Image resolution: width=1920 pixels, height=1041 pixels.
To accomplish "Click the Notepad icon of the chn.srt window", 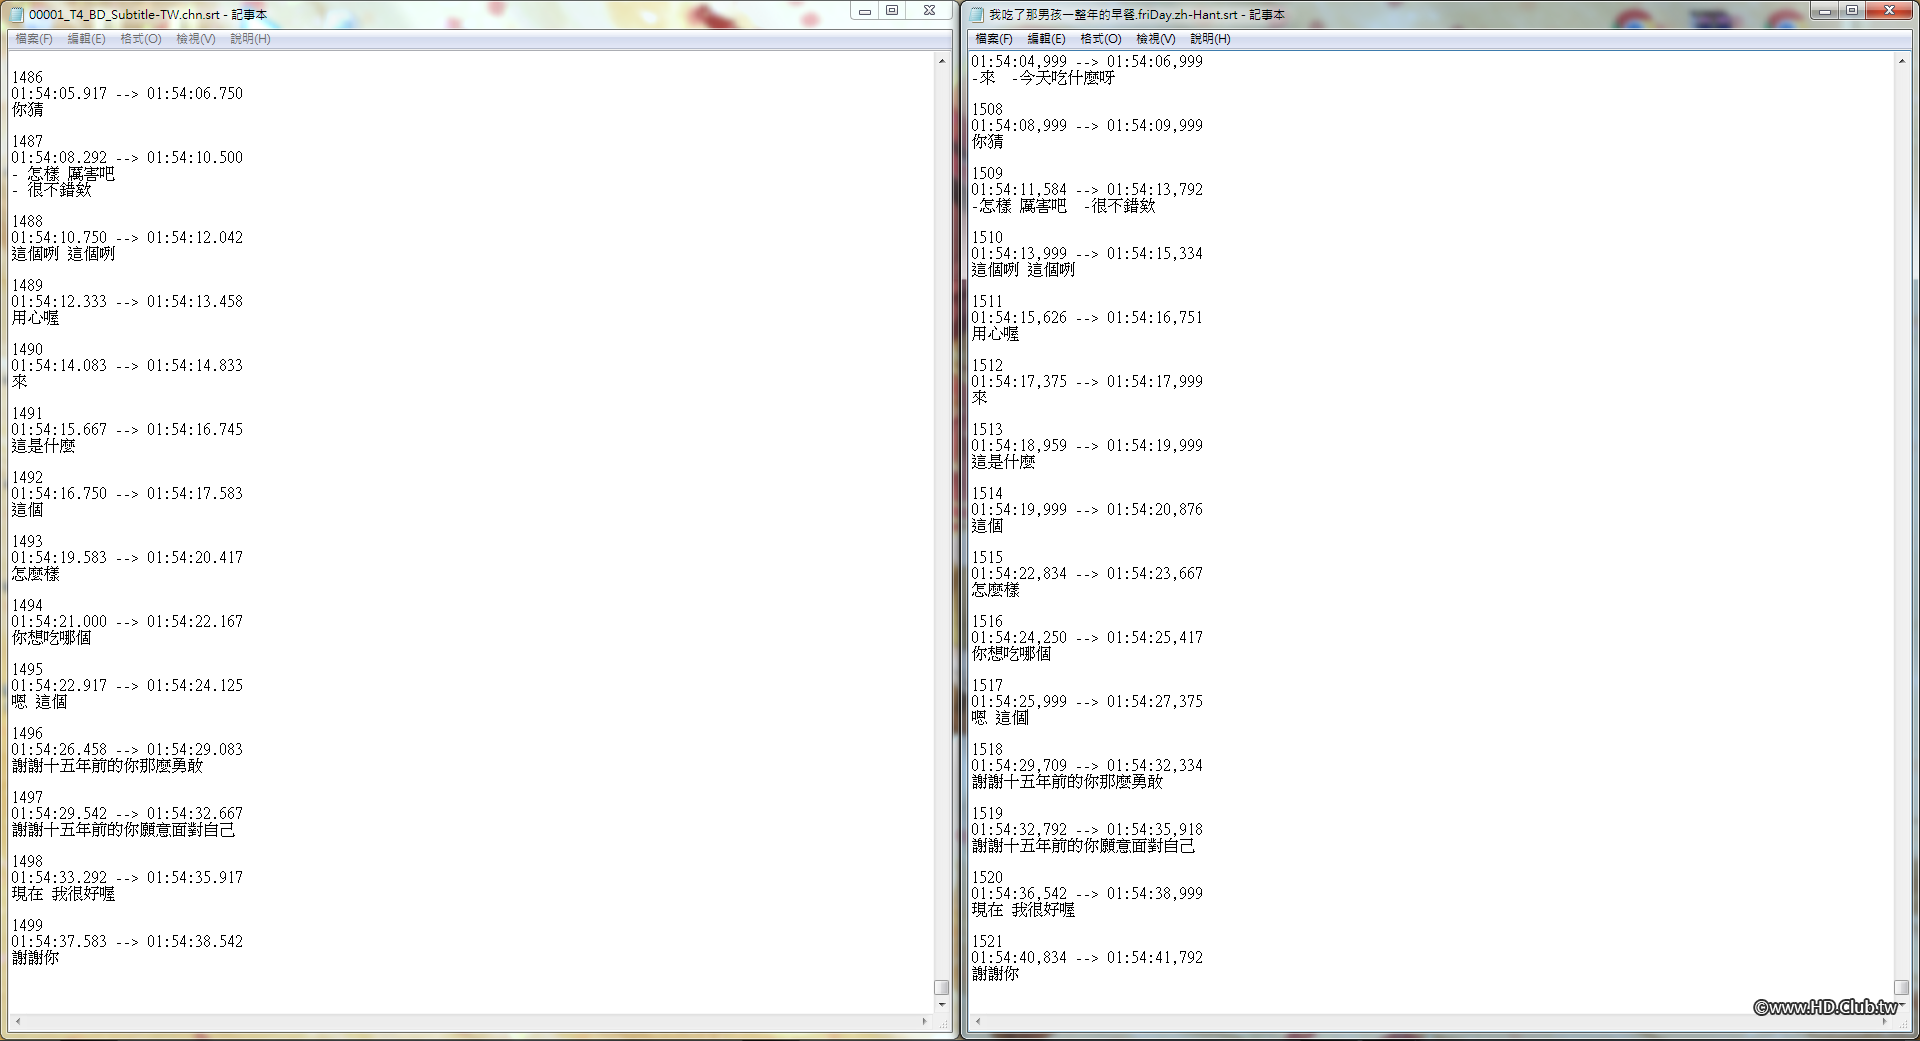I will [x=17, y=14].
